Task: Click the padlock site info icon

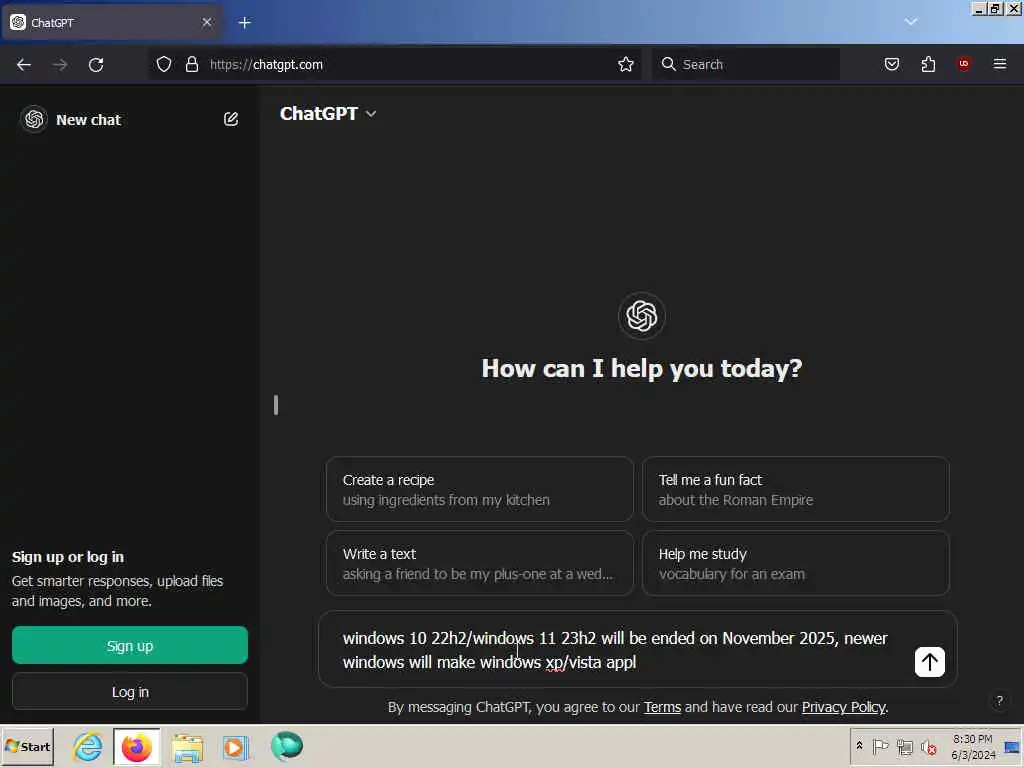Action: coord(192,64)
